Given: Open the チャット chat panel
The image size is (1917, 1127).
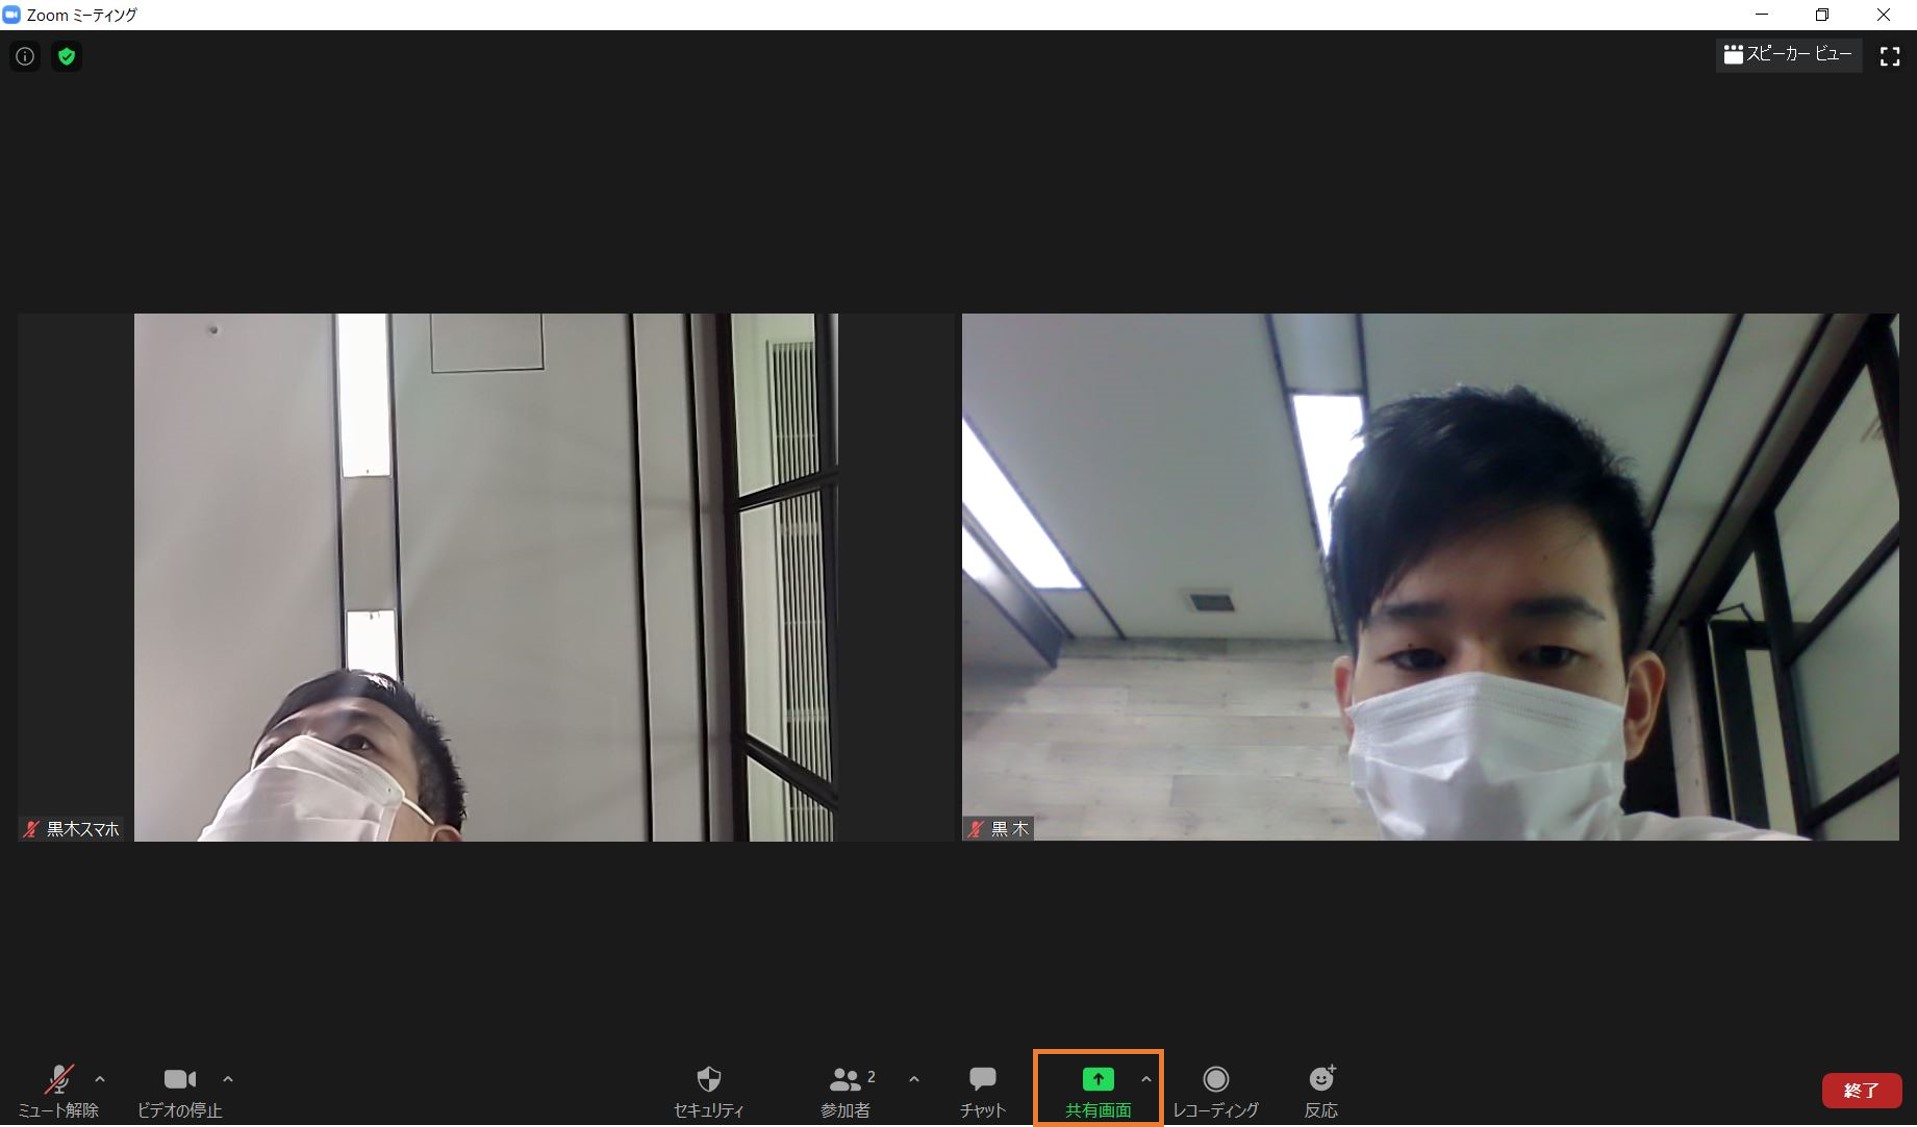Looking at the screenshot, I should (983, 1090).
